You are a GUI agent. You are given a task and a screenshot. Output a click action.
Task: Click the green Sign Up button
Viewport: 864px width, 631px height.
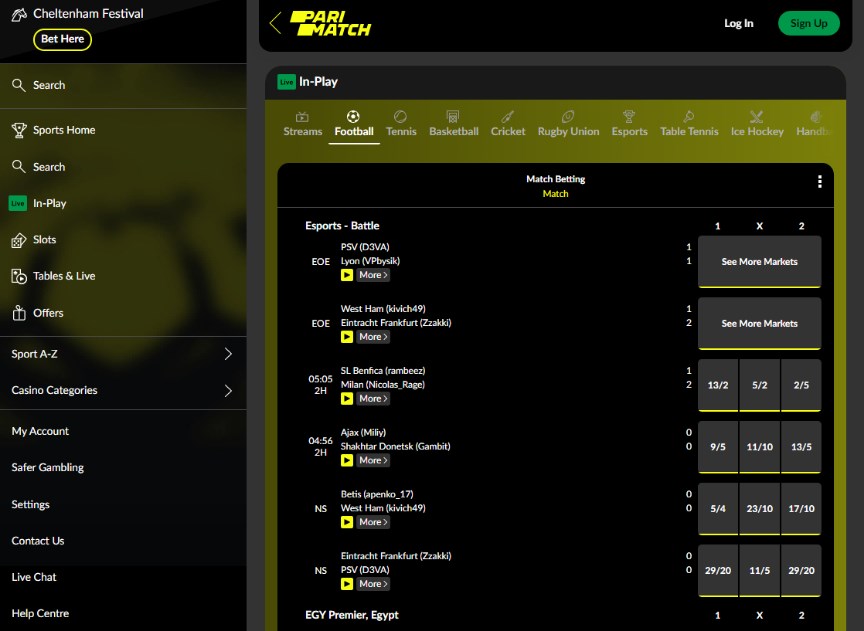808,23
